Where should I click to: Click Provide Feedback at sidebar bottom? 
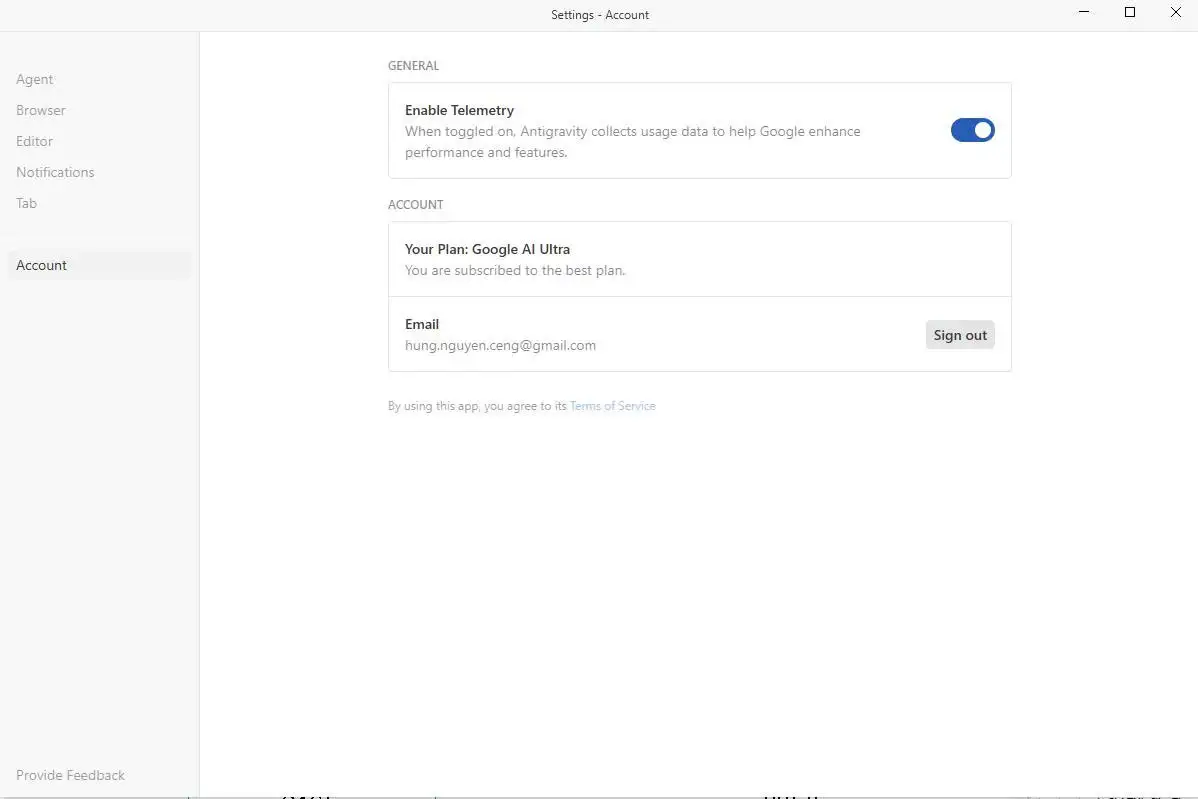point(71,775)
